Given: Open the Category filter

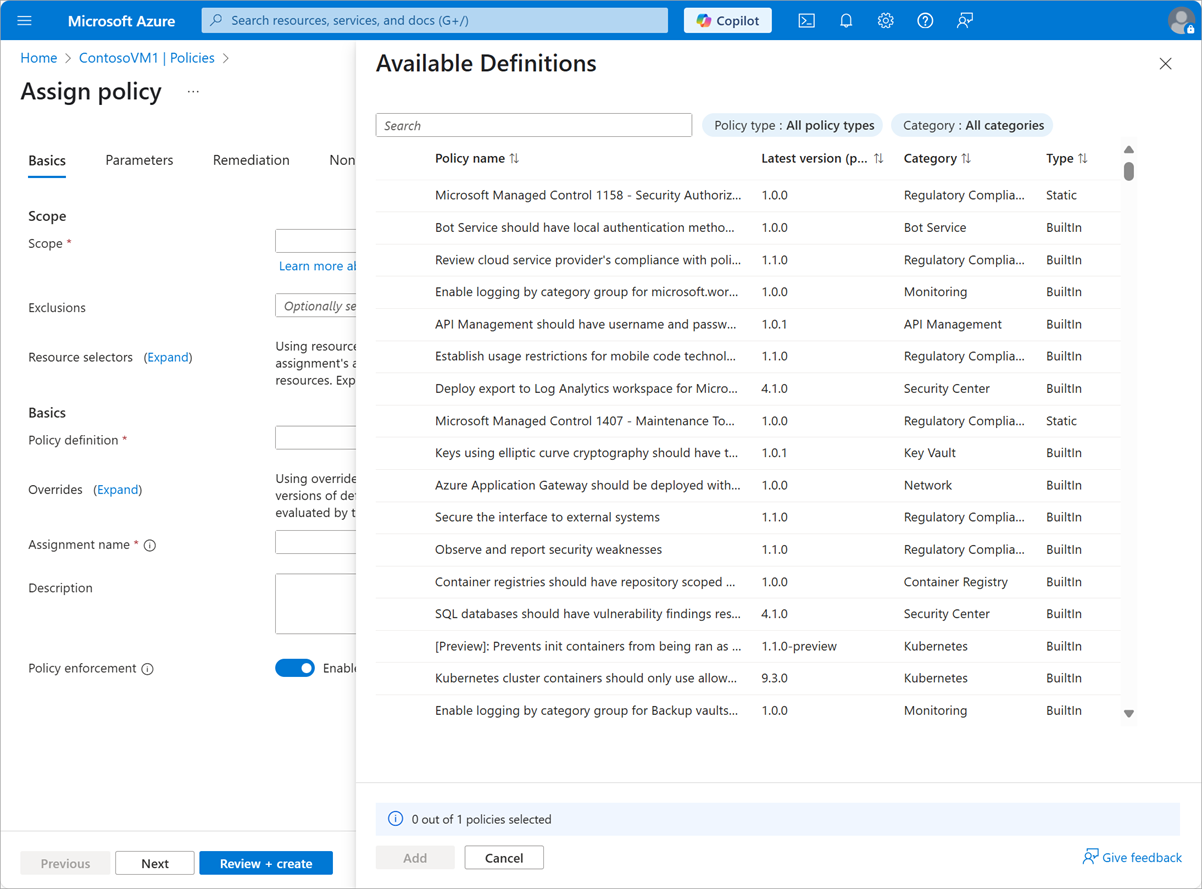Looking at the screenshot, I should coord(973,125).
